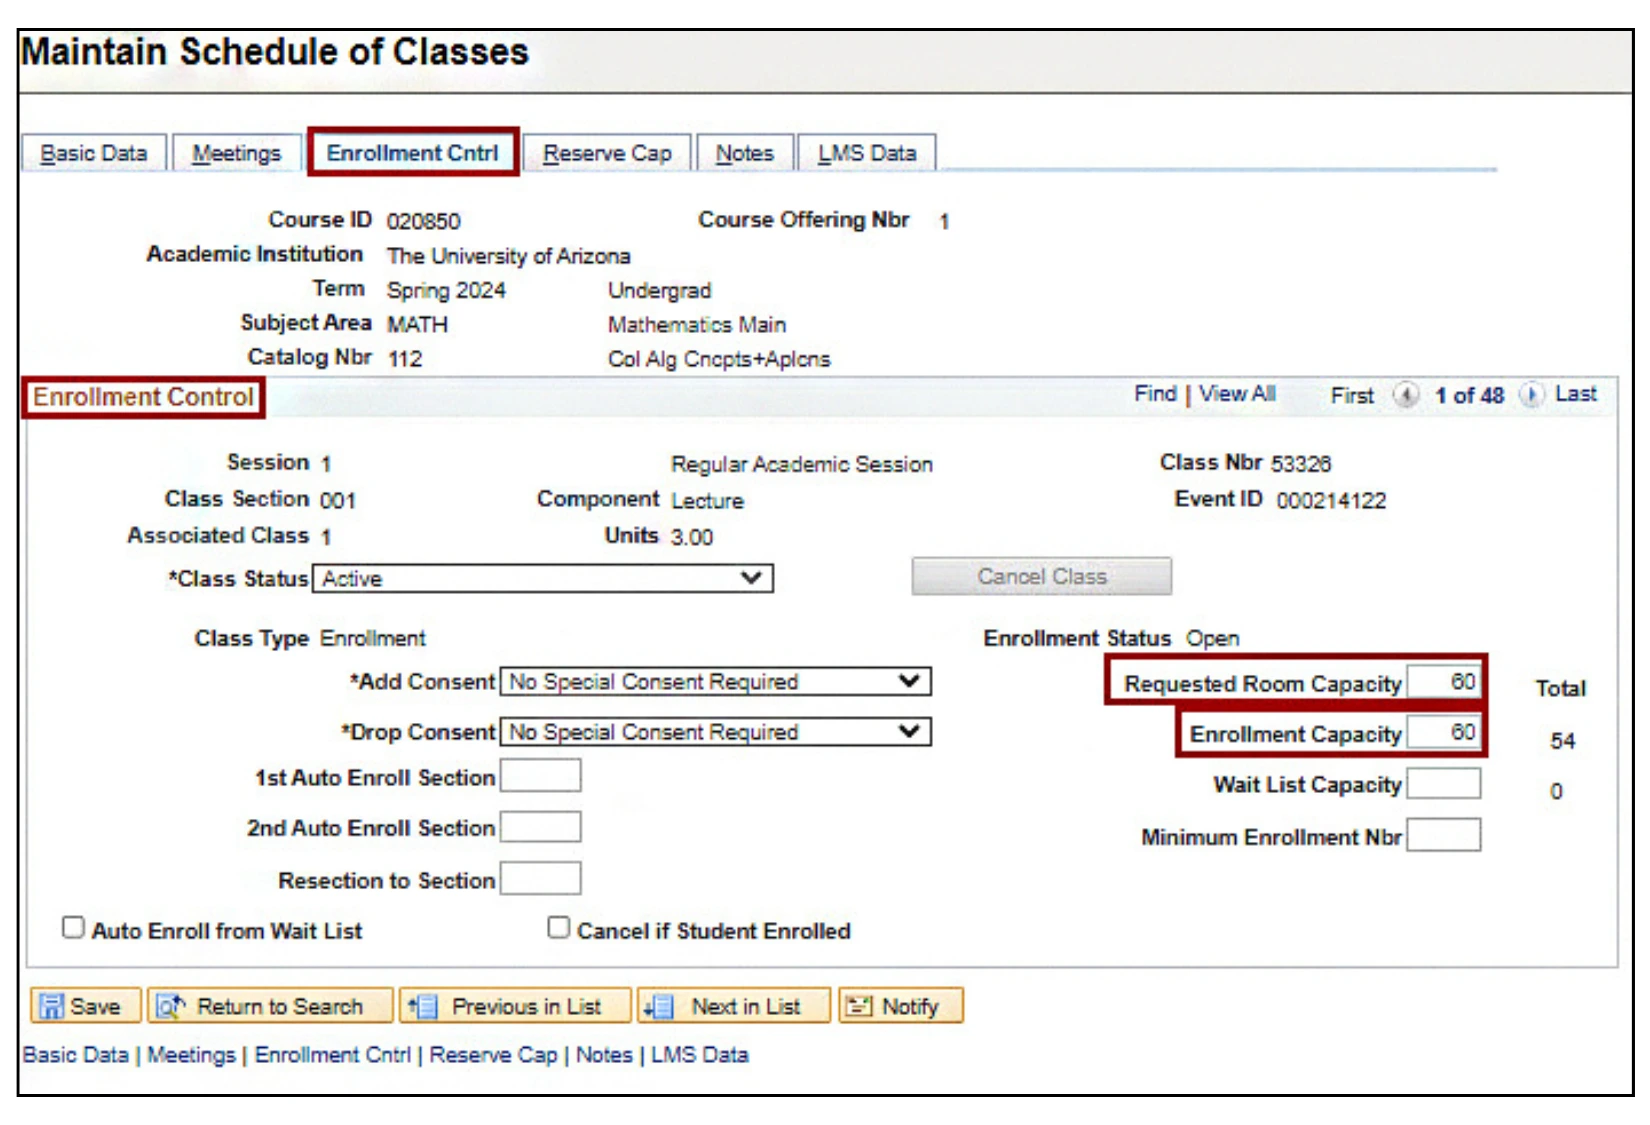Viewport: 1650px width, 1125px height.
Task: Click the bottom Meetings link
Action: (x=192, y=1055)
